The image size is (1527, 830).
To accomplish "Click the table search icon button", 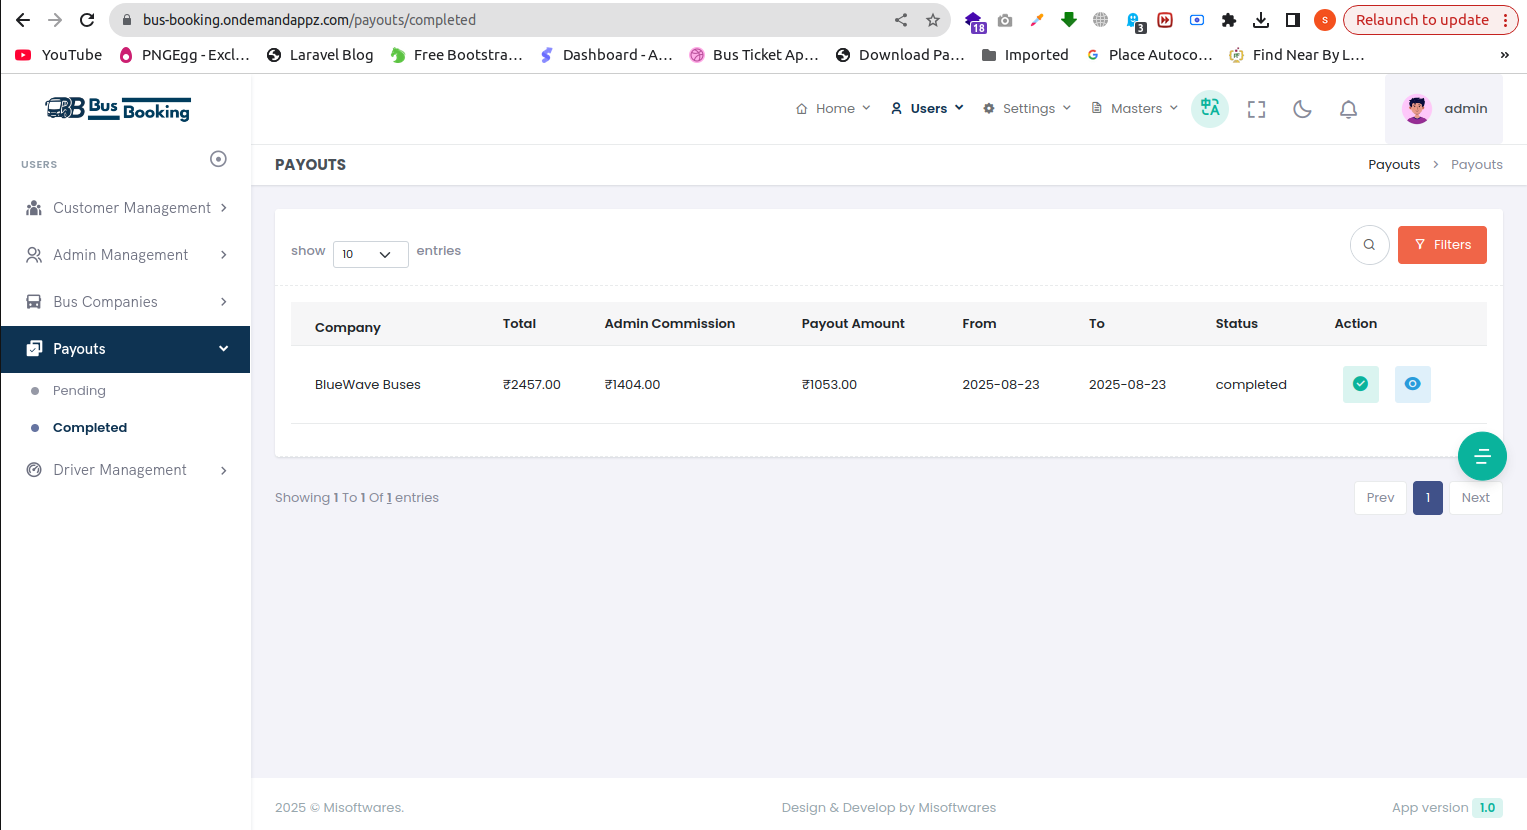I will (x=1370, y=245).
